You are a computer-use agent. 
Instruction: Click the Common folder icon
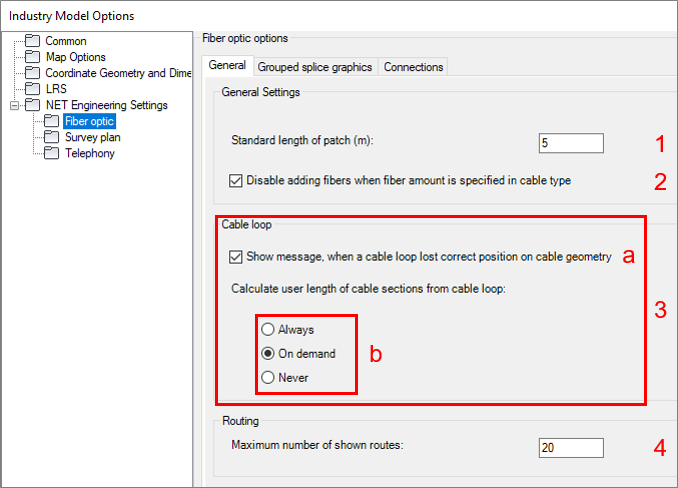point(32,41)
